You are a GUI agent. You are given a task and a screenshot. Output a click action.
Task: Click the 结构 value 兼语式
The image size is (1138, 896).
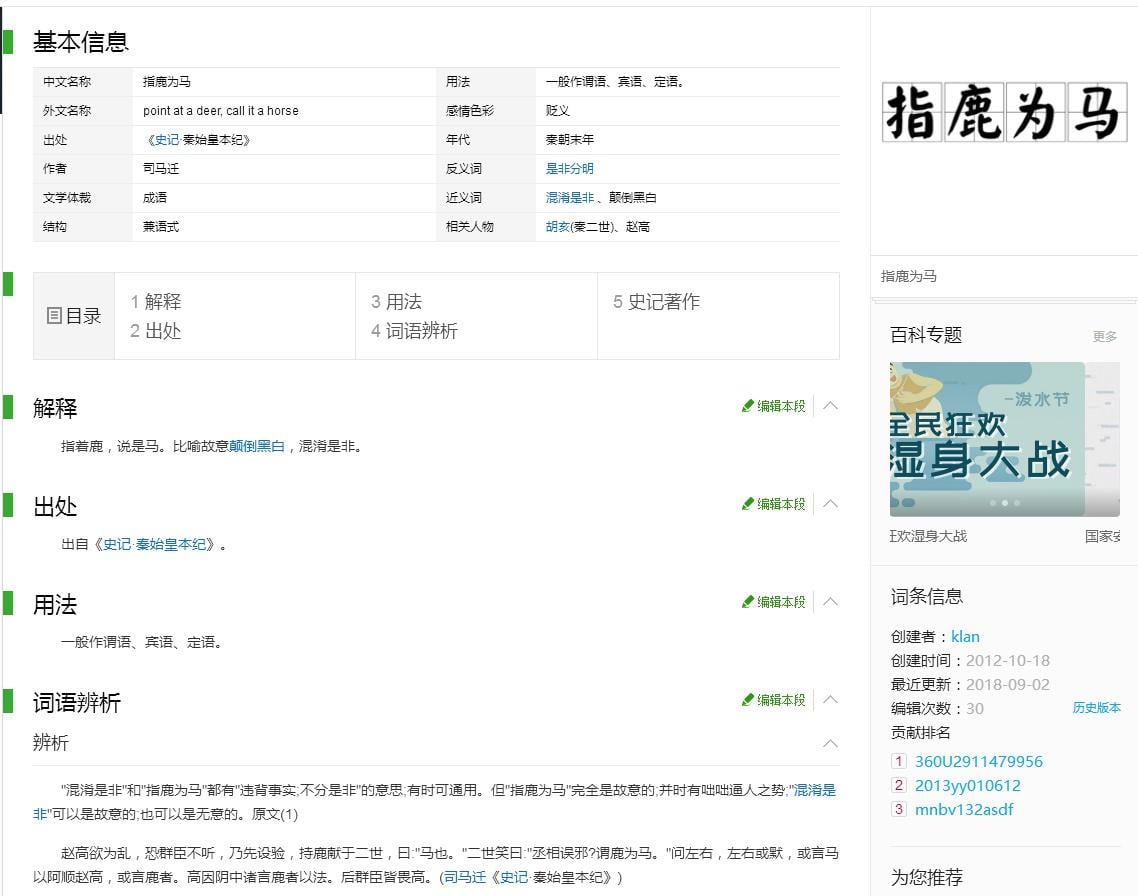click(161, 226)
